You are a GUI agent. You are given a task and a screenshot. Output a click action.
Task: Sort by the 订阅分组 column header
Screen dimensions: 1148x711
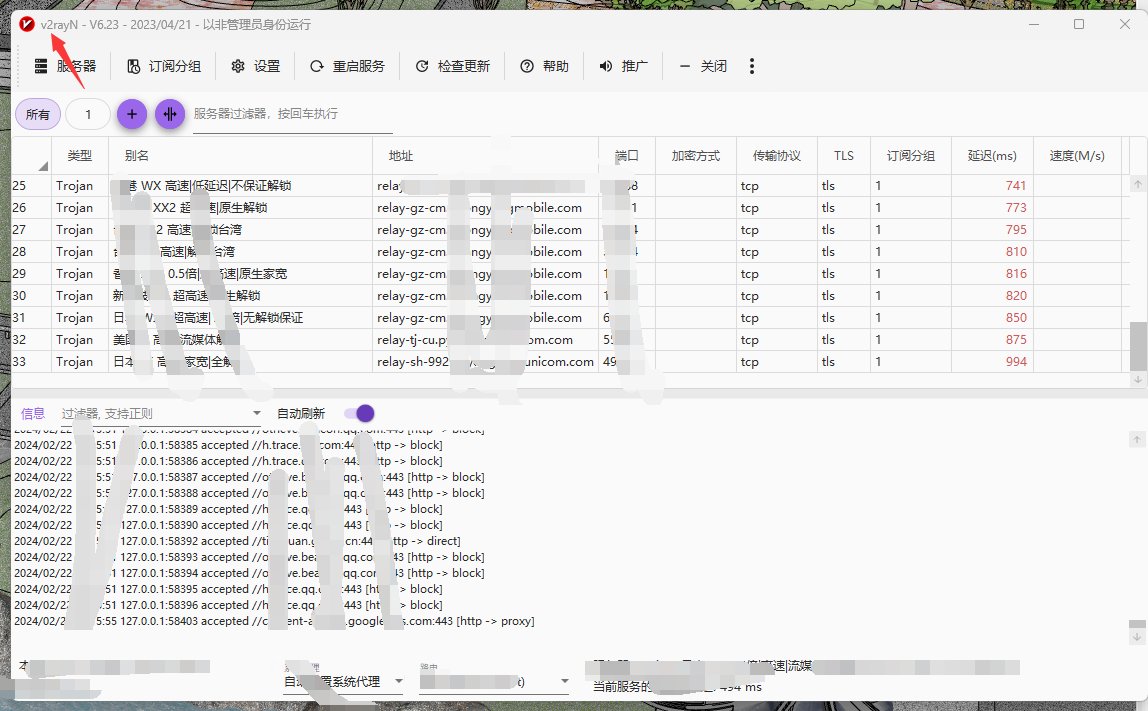(x=911, y=156)
